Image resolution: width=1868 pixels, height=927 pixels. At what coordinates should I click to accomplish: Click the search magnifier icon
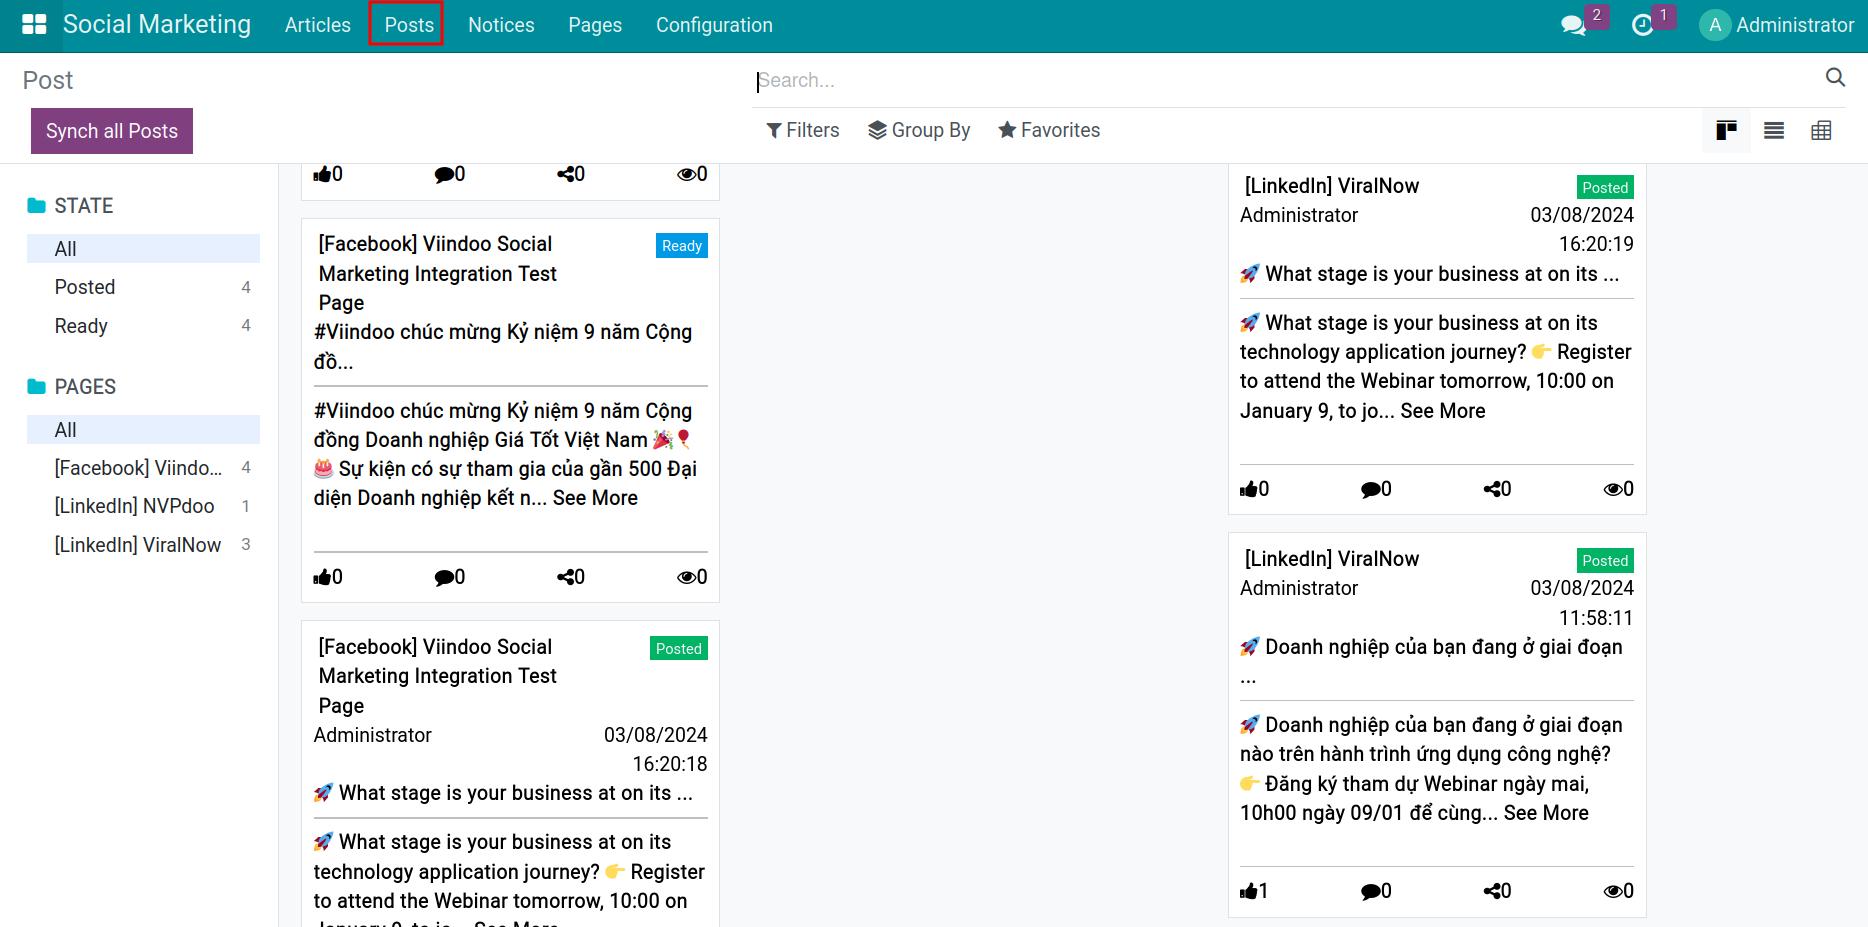pyautogui.click(x=1835, y=78)
